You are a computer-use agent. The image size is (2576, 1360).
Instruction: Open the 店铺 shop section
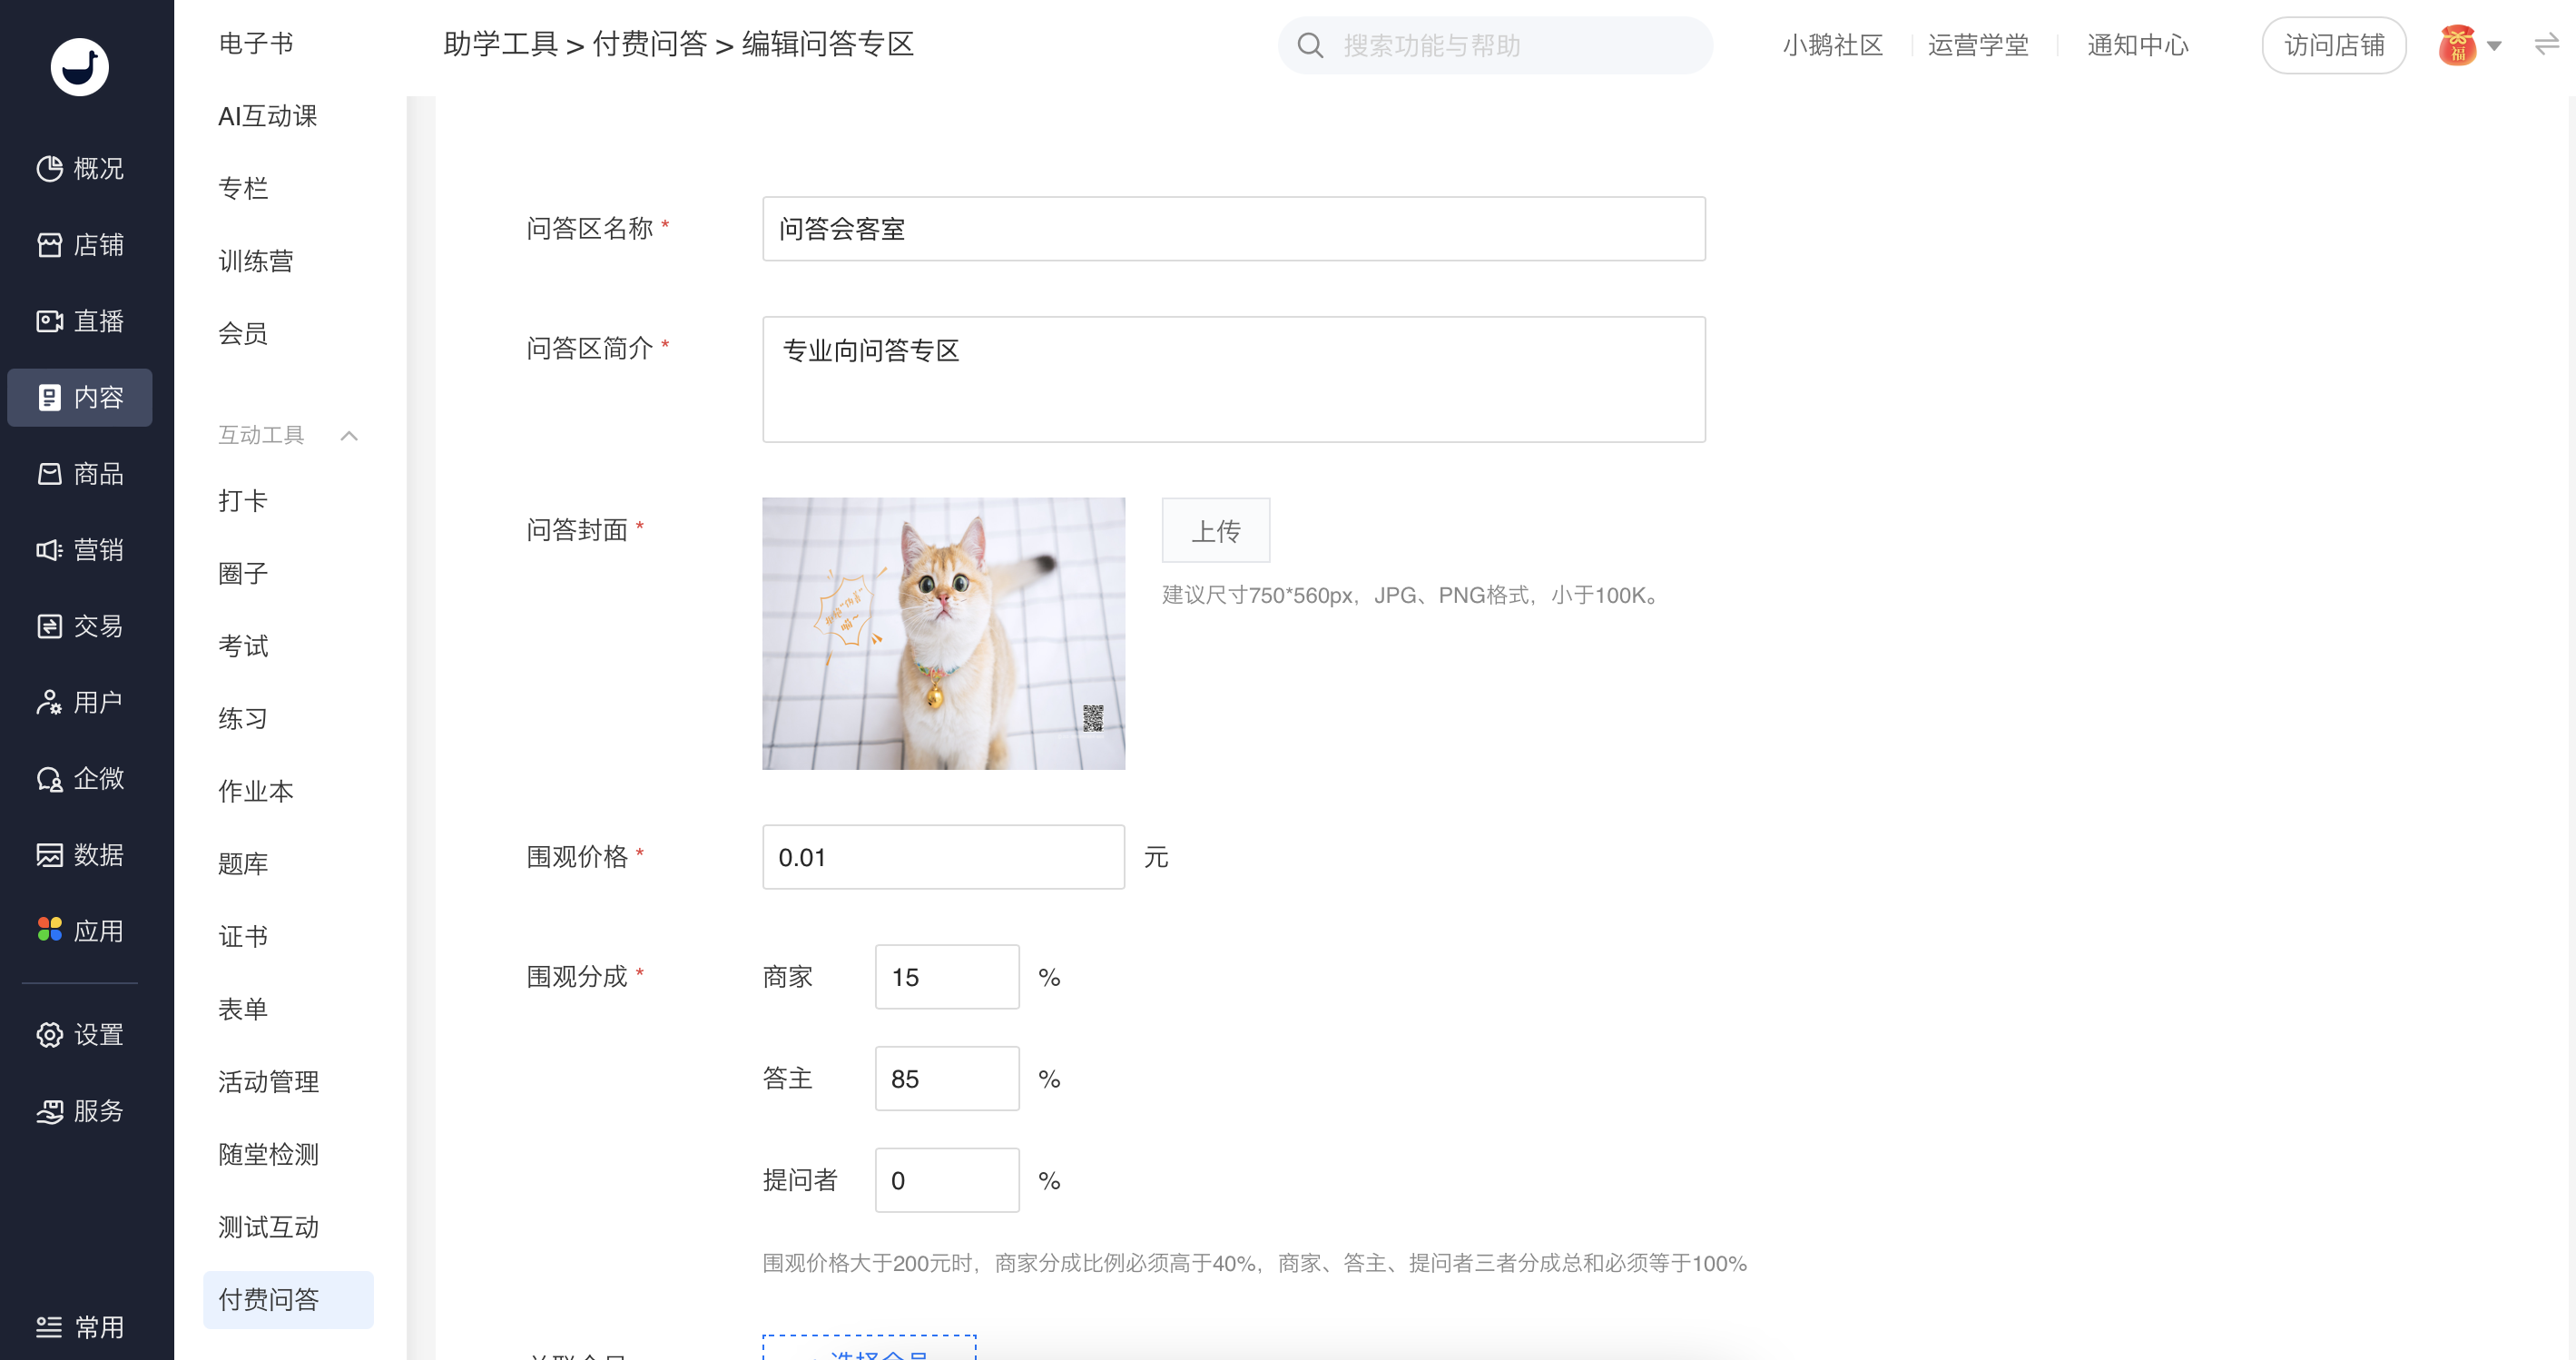pyautogui.click(x=80, y=245)
